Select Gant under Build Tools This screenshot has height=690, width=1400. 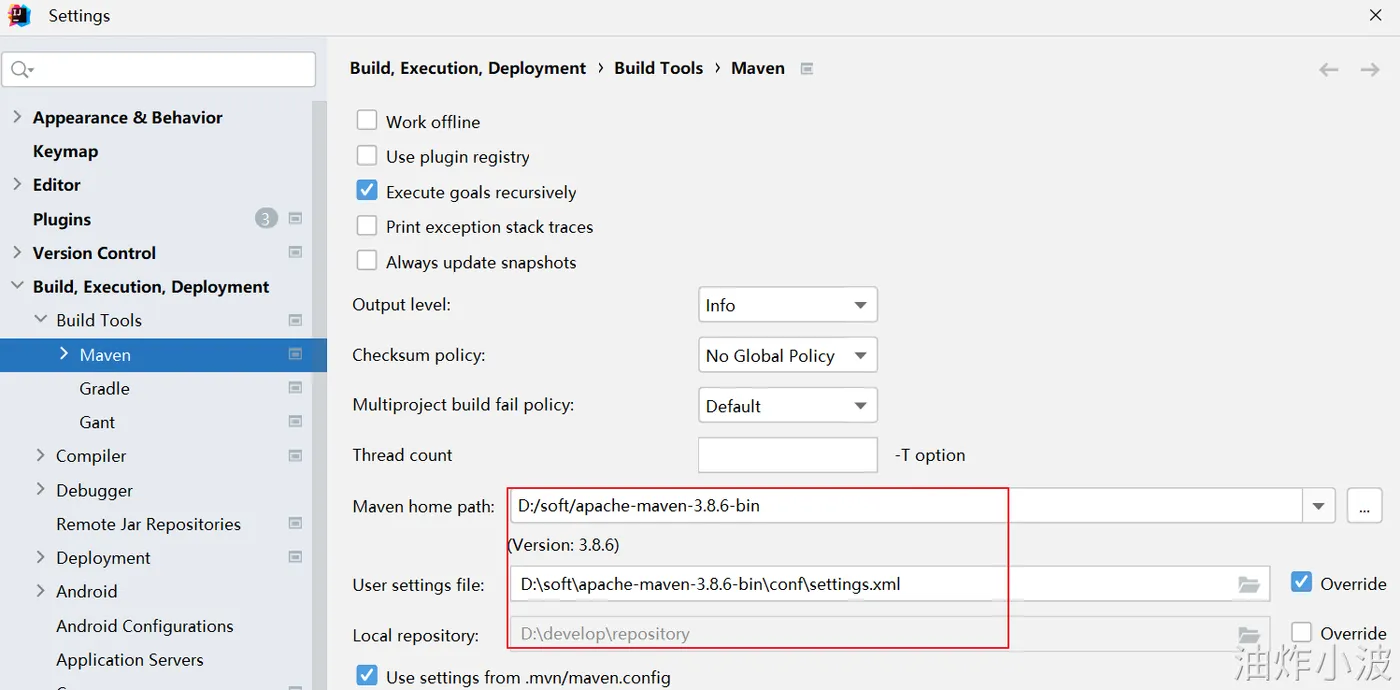97,422
